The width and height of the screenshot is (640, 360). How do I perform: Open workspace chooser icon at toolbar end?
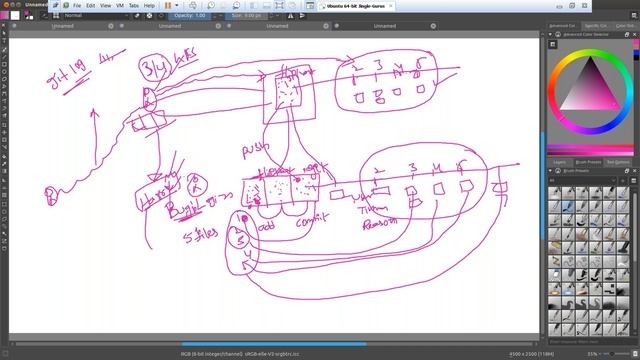(634, 16)
